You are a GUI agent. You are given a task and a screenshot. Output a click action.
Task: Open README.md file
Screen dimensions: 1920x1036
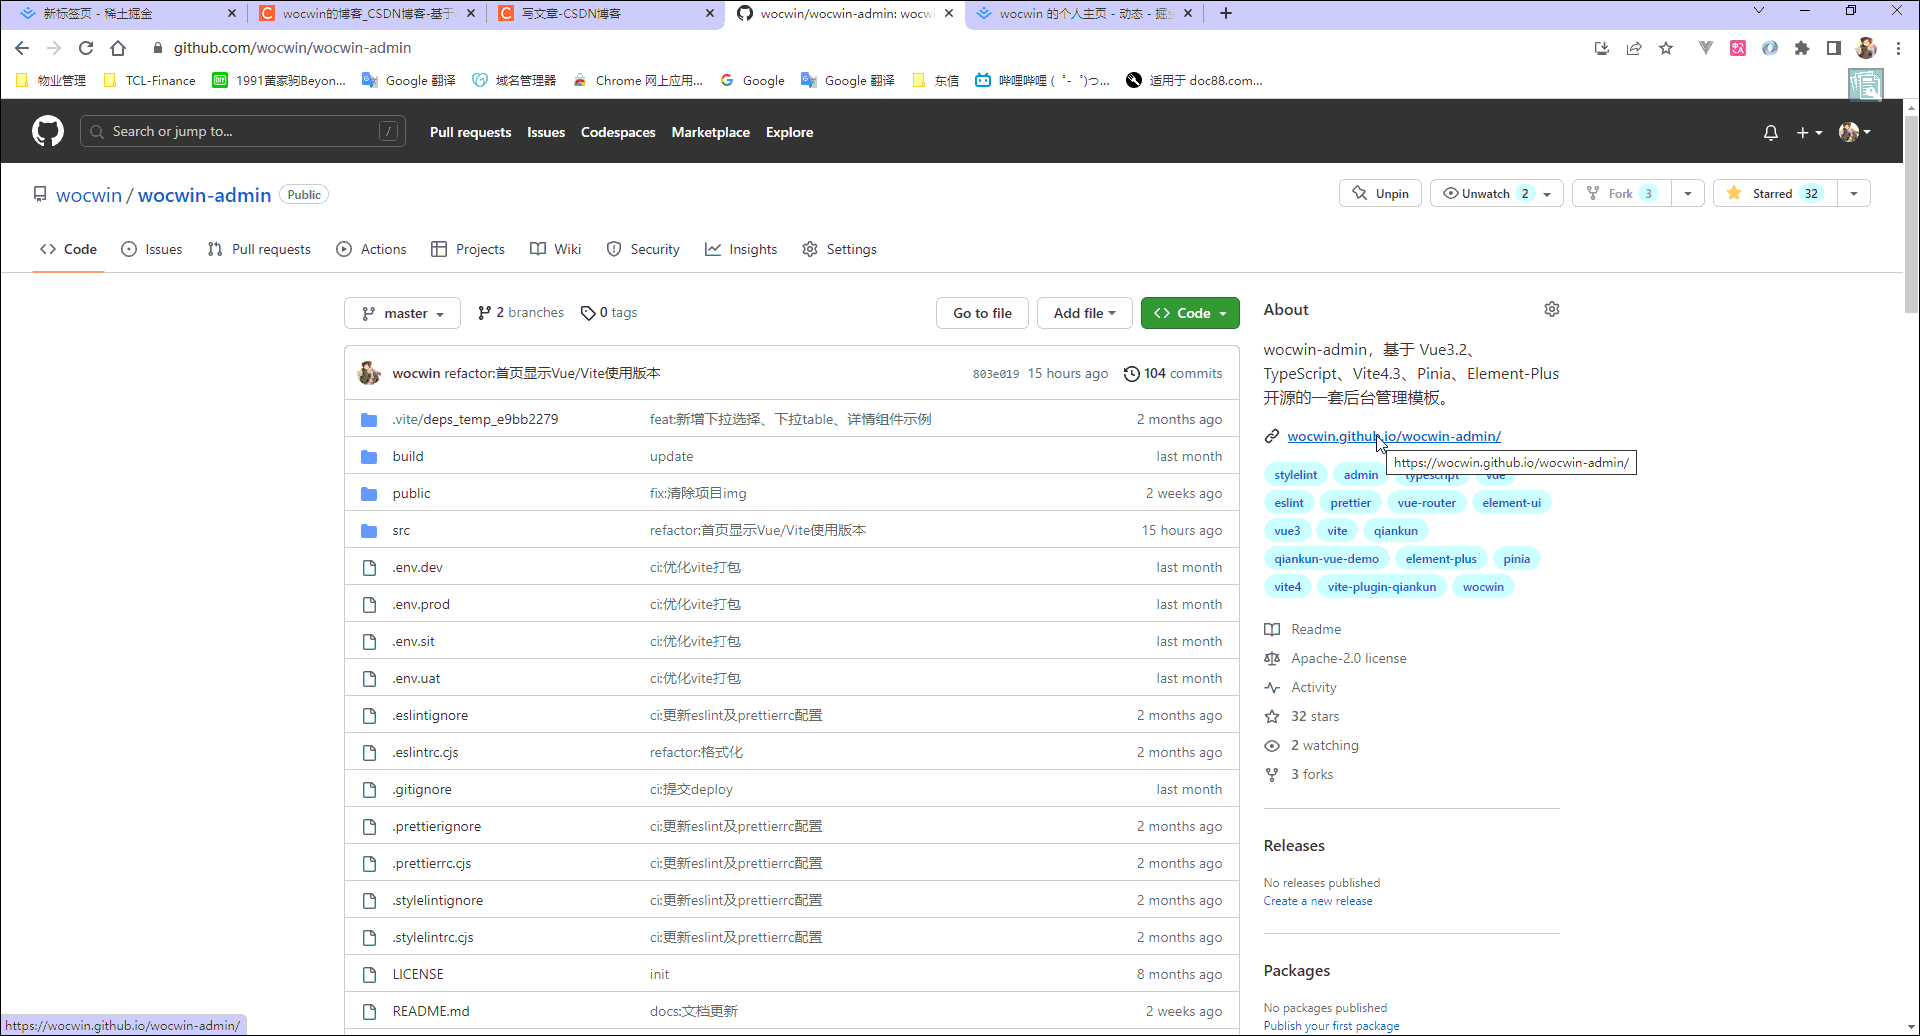coord(431,1011)
